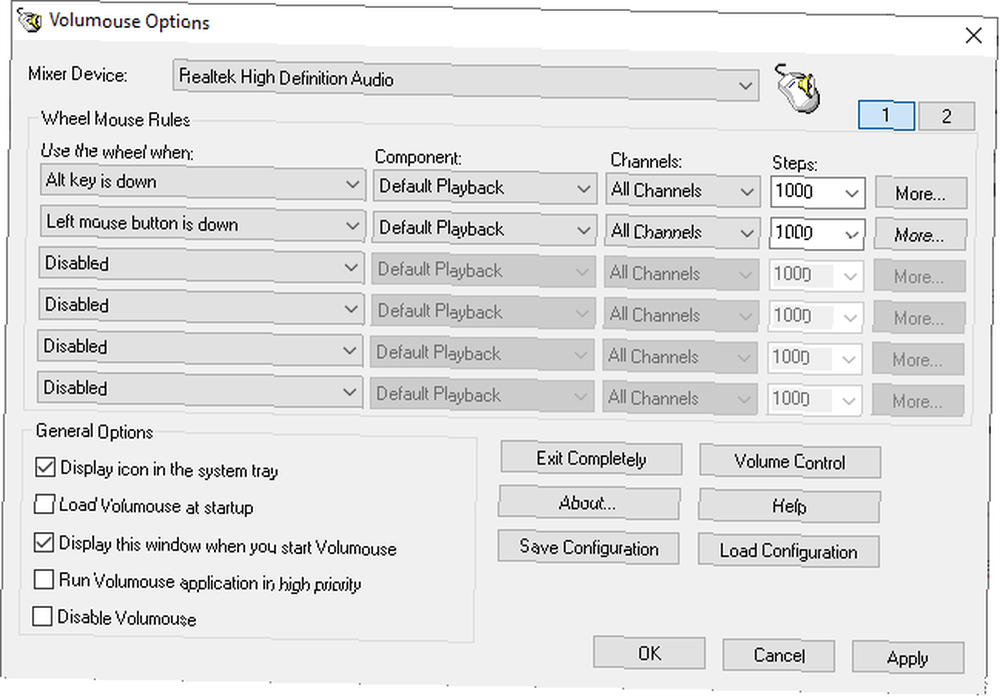Open Volume Control
The height and width of the screenshot is (697, 1000).
(790, 462)
